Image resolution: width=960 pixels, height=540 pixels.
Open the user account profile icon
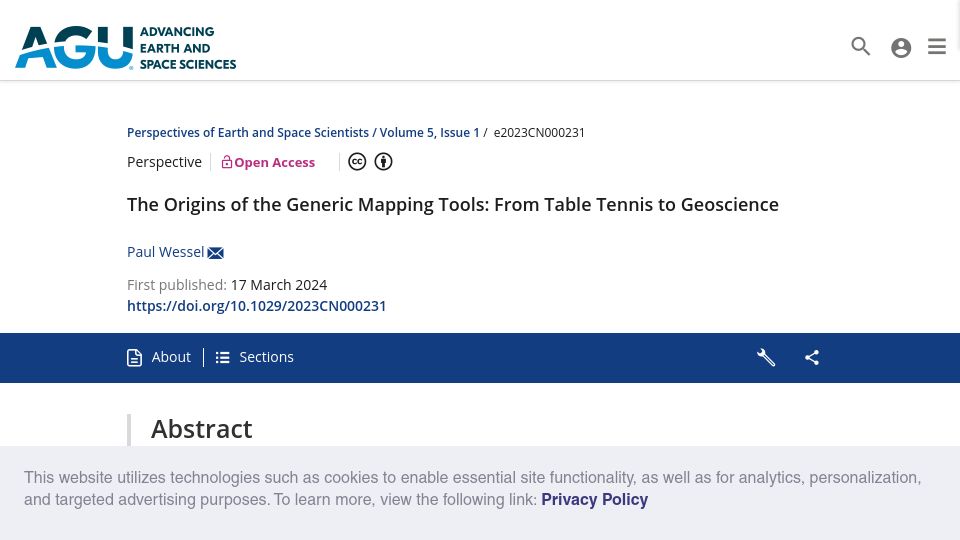(901, 48)
